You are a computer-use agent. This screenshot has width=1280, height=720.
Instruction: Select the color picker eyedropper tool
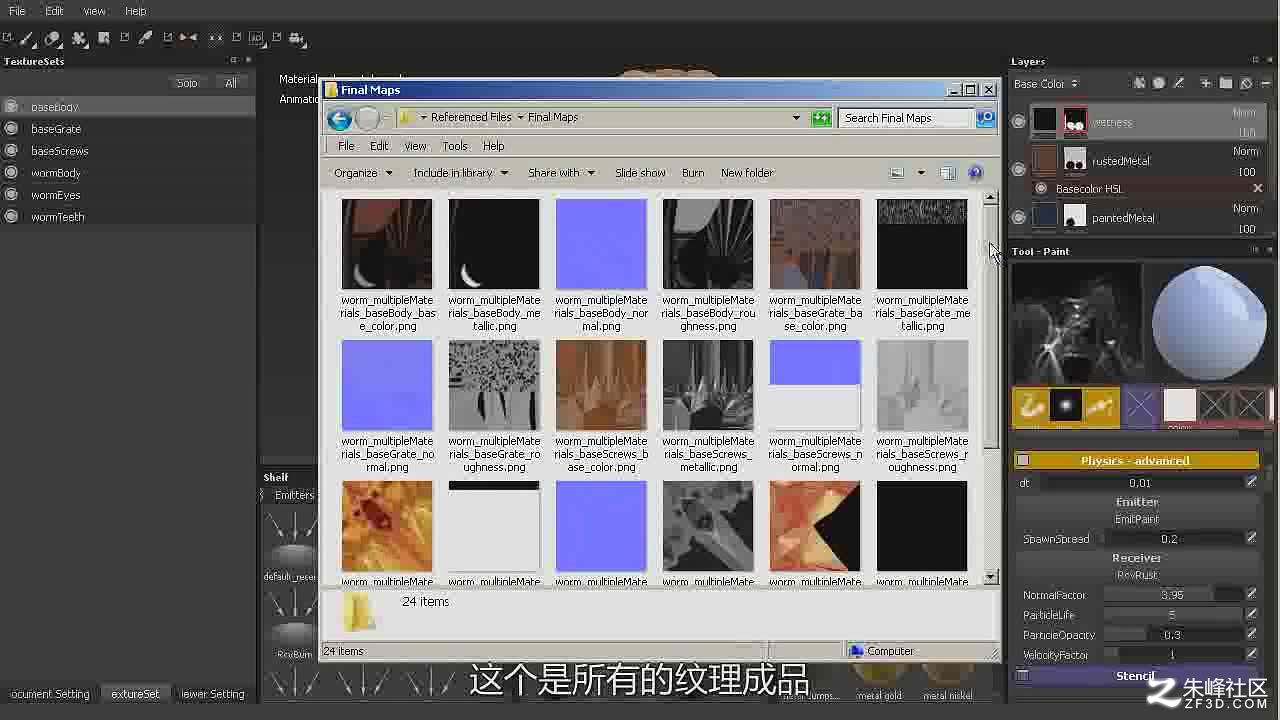(145, 38)
